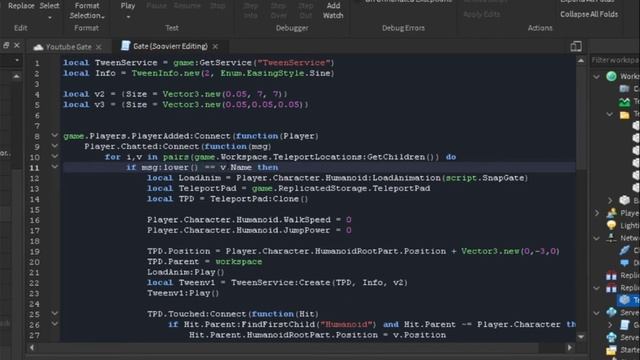This screenshot has width=640, height=360.
Task: Click in the Filter workspace search field
Action: coord(616,60)
